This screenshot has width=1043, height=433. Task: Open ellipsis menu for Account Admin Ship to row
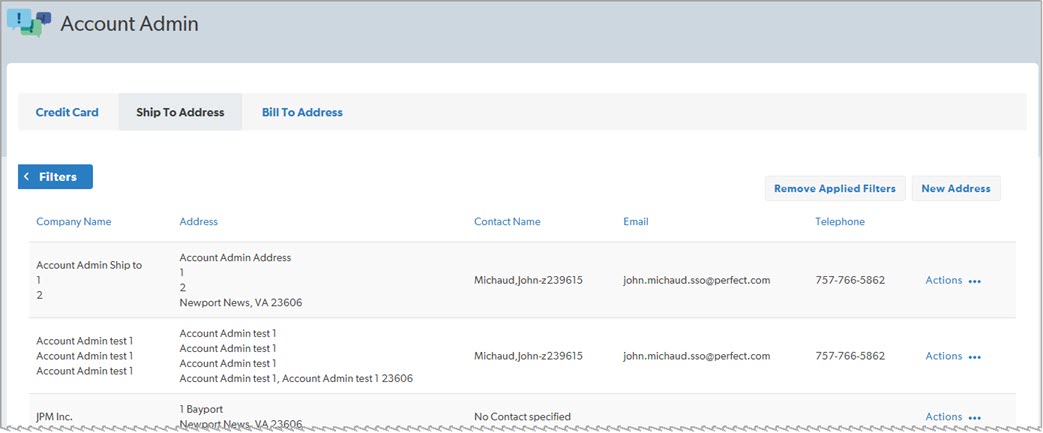coord(974,281)
